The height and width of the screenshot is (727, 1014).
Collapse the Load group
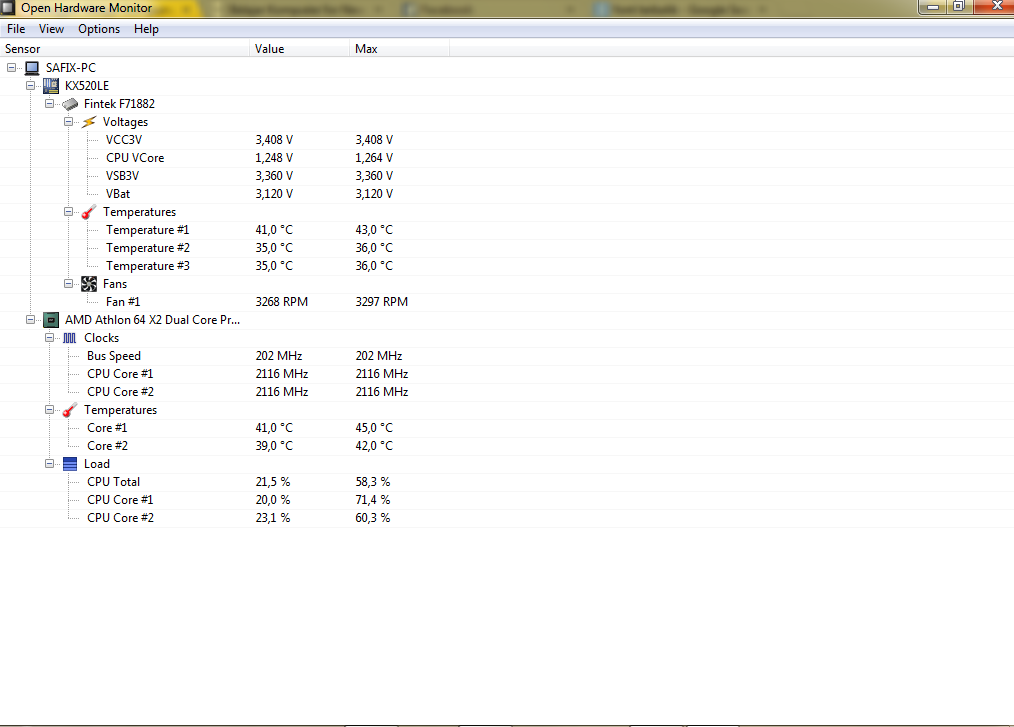click(49, 463)
